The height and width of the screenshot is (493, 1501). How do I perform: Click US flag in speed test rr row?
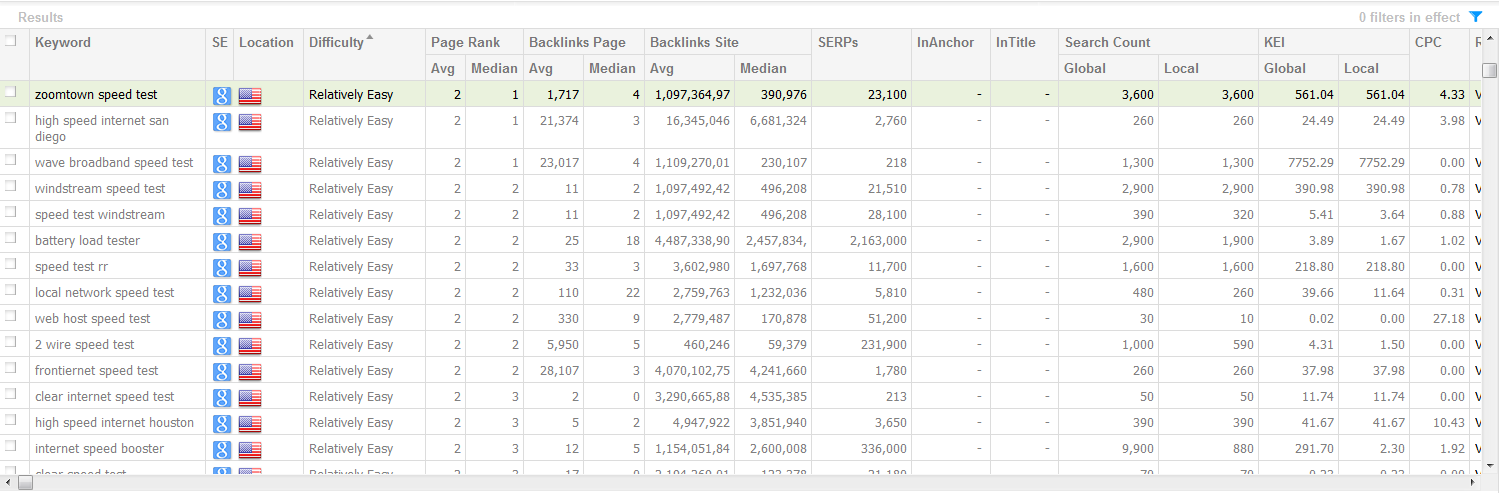pyautogui.click(x=250, y=268)
